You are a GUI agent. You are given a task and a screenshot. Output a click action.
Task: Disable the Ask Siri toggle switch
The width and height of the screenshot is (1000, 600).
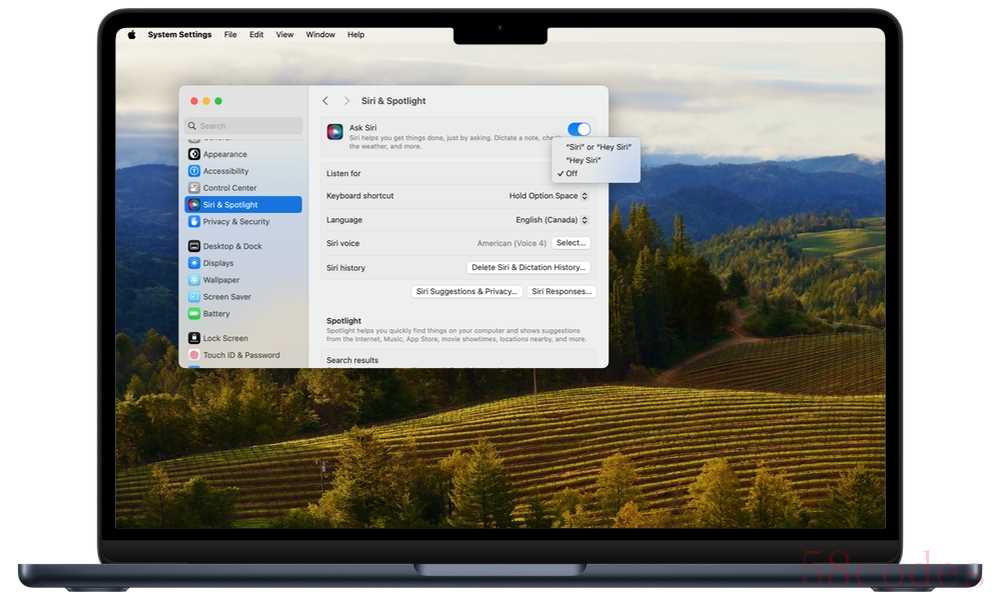tap(579, 129)
